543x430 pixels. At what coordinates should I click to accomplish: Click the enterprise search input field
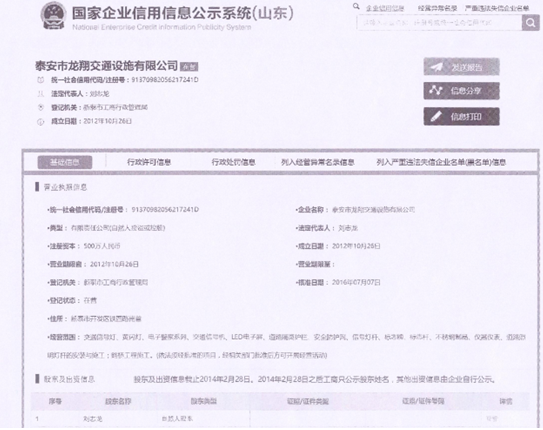(x=439, y=23)
